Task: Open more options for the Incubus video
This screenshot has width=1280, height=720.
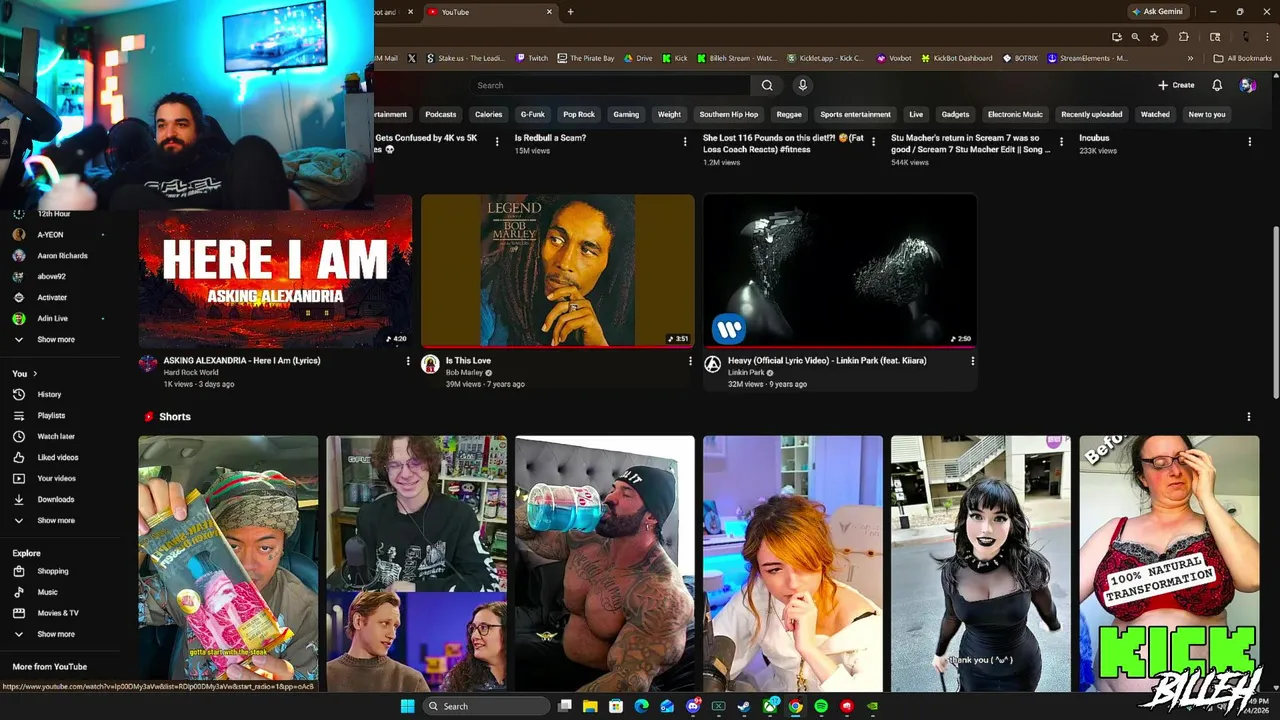Action: [1249, 142]
